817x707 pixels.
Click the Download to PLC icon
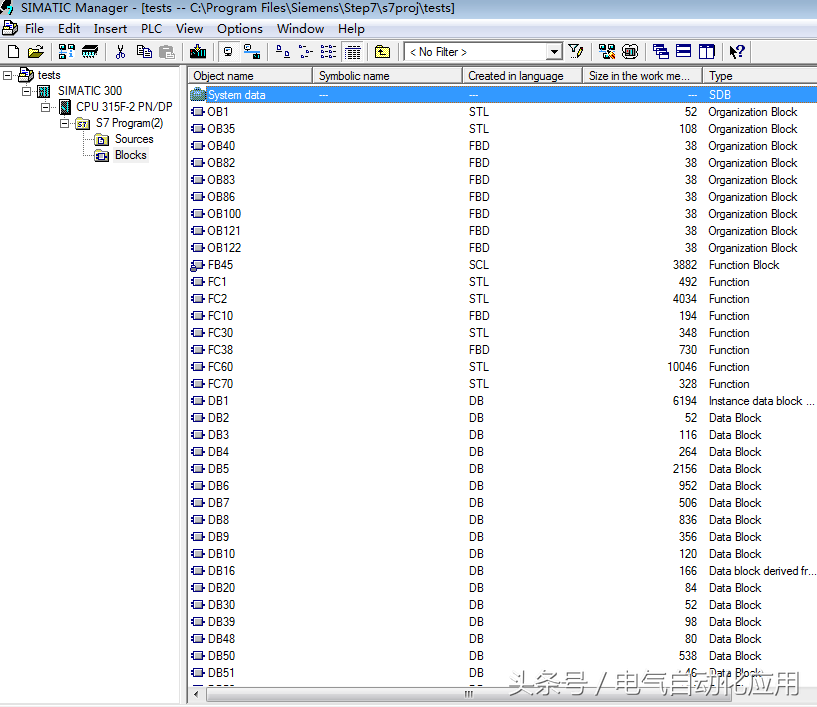point(198,51)
